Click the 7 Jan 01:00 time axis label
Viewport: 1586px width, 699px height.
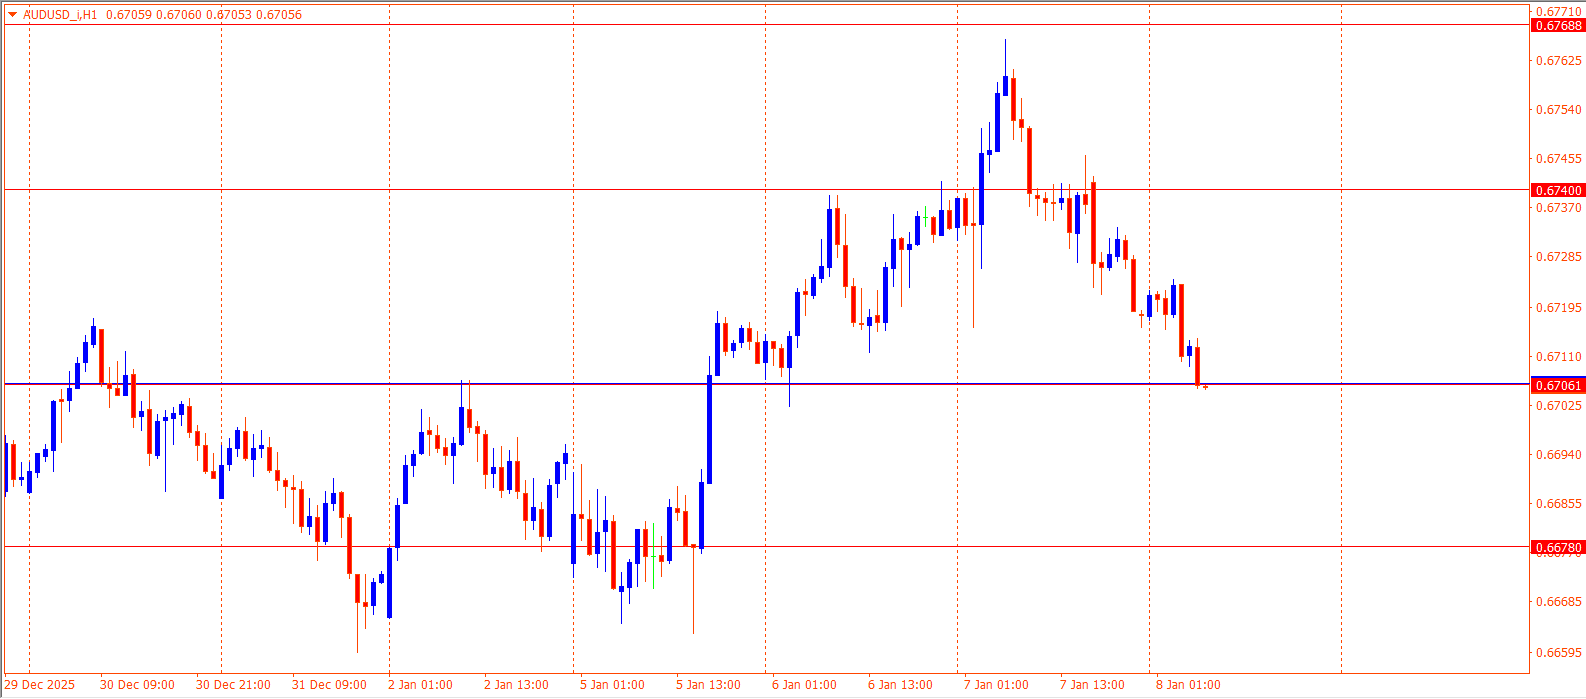point(996,685)
